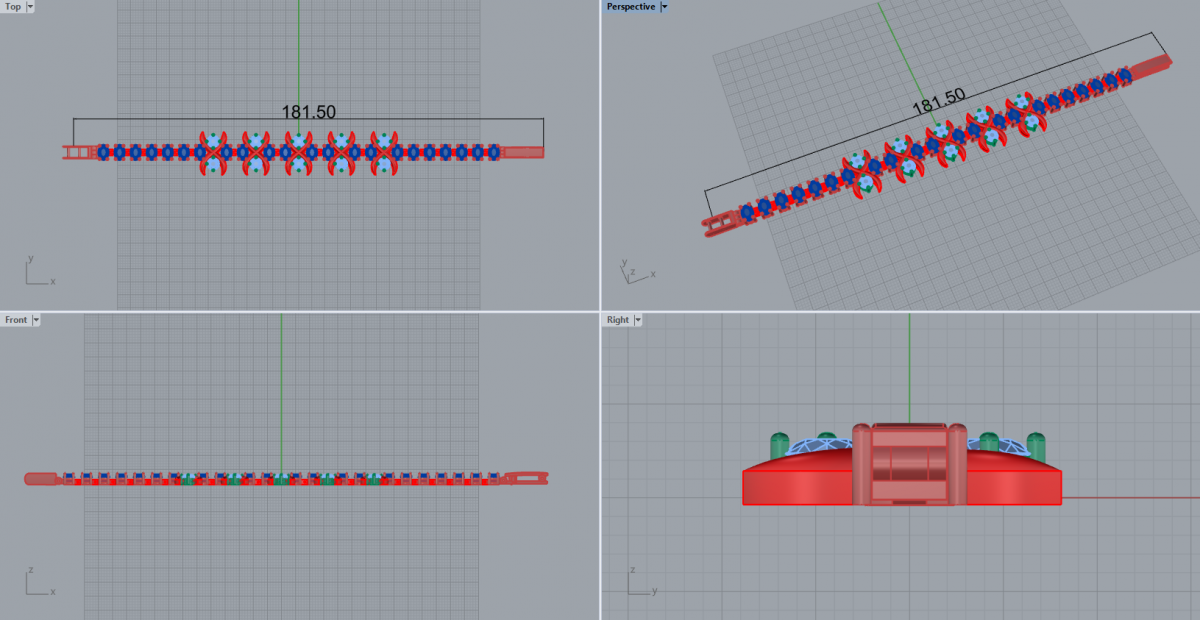Click the green Y-axis line in Top view
This screenshot has height=620, width=1200.
pos(298,50)
